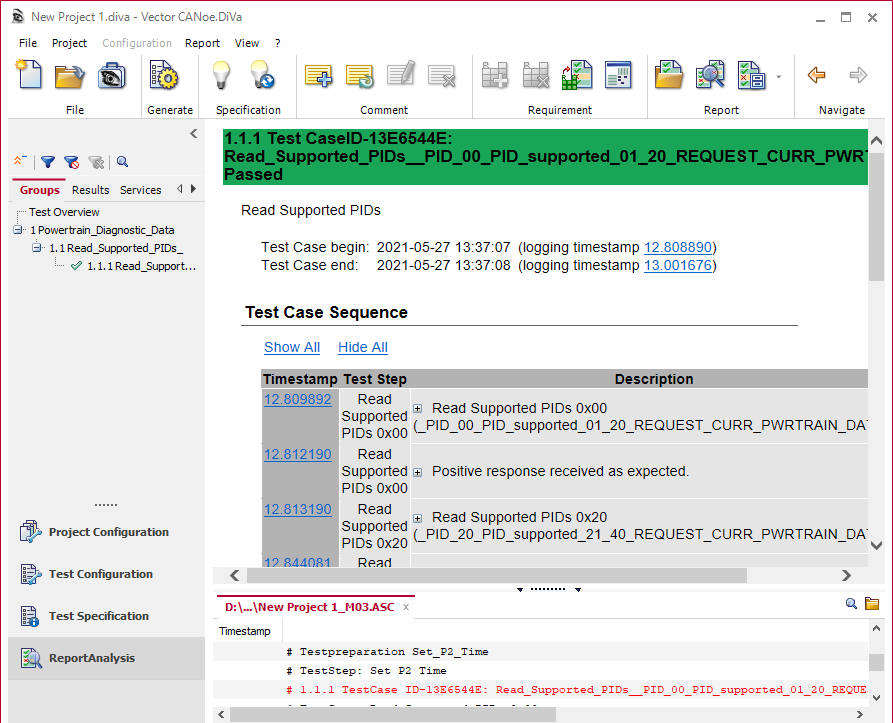Expand Read Supported PIDs 0x00 description
Viewport: 893px width, 723px height.
tap(417, 409)
